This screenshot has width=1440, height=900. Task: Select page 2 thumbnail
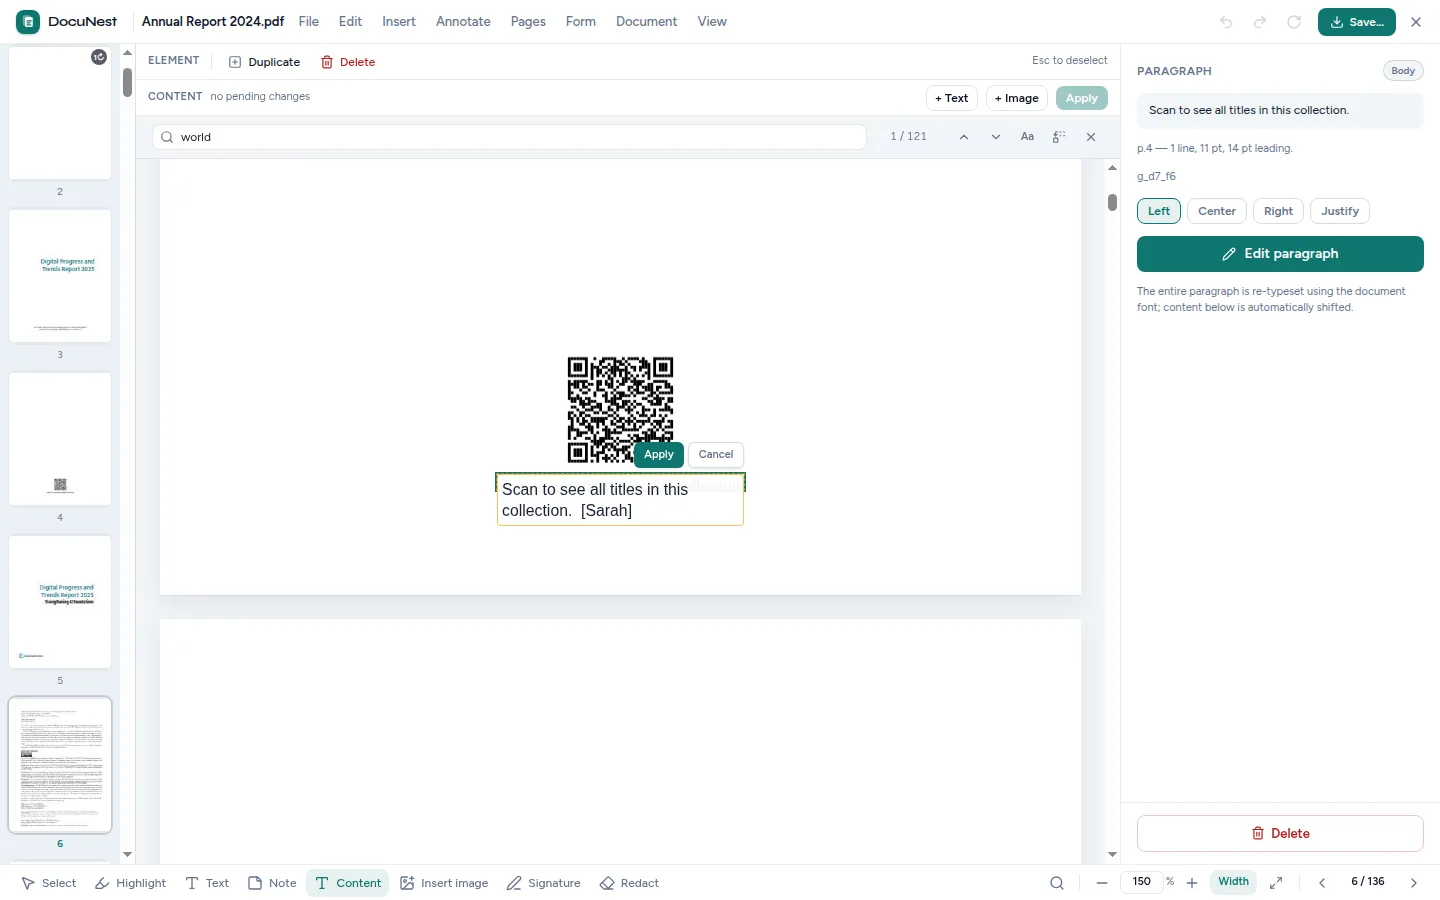(60, 112)
